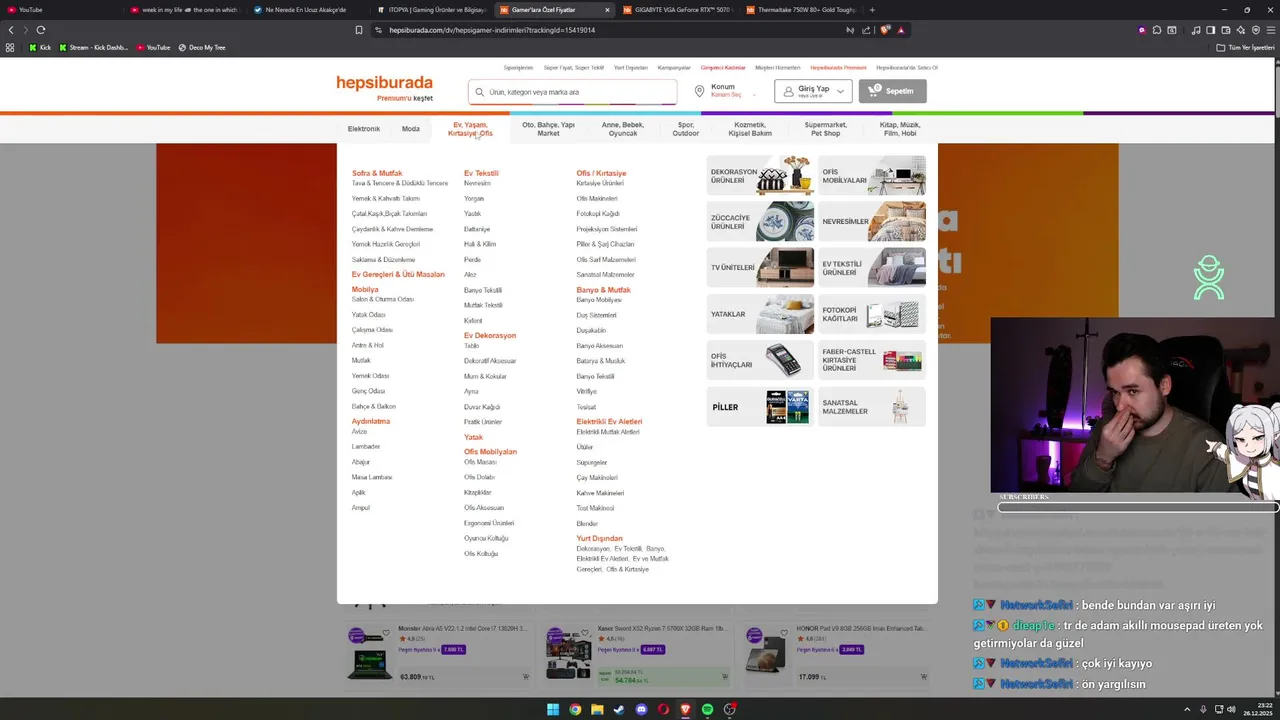This screenshot has height=720, width=1280.
Task: Favorite the Monster Abra product heart icon
Action: (386, 633)
